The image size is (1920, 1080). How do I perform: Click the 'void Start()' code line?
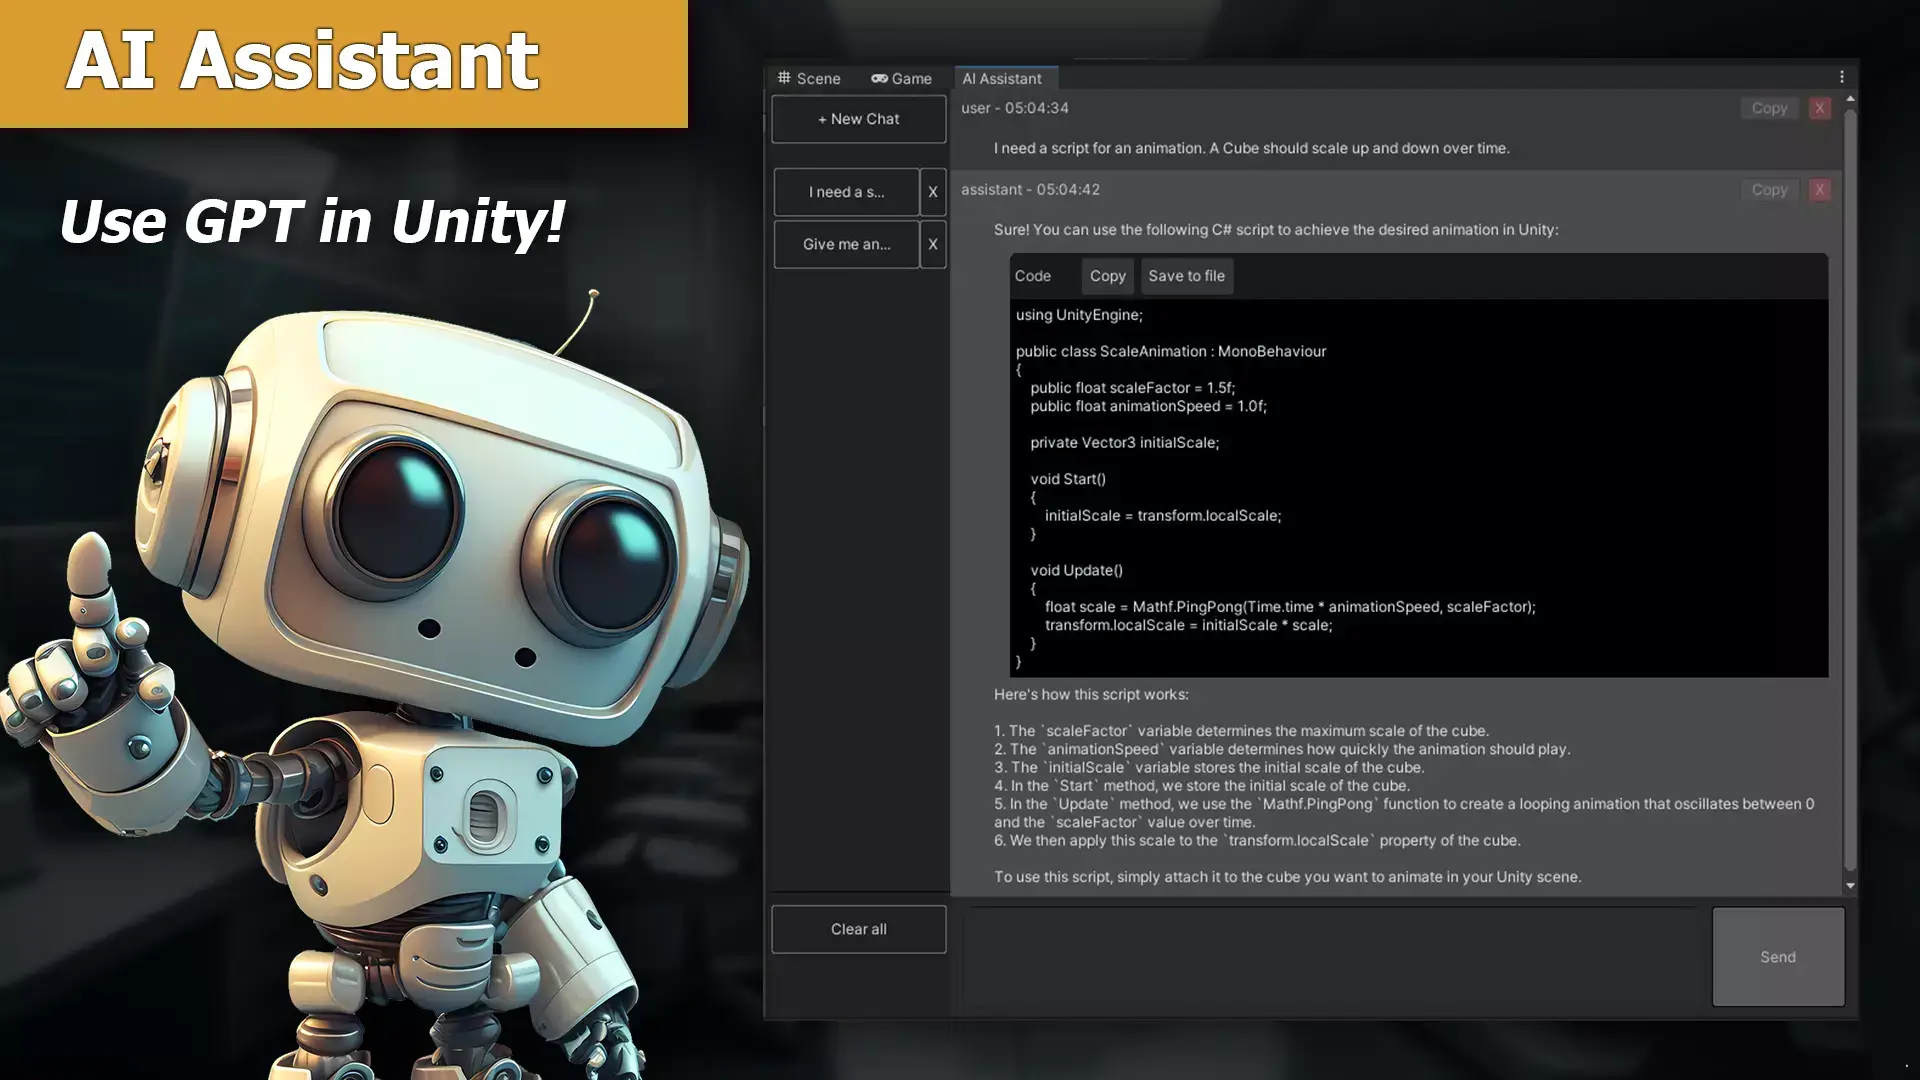pyautogui.click(x=1068, y=479)
